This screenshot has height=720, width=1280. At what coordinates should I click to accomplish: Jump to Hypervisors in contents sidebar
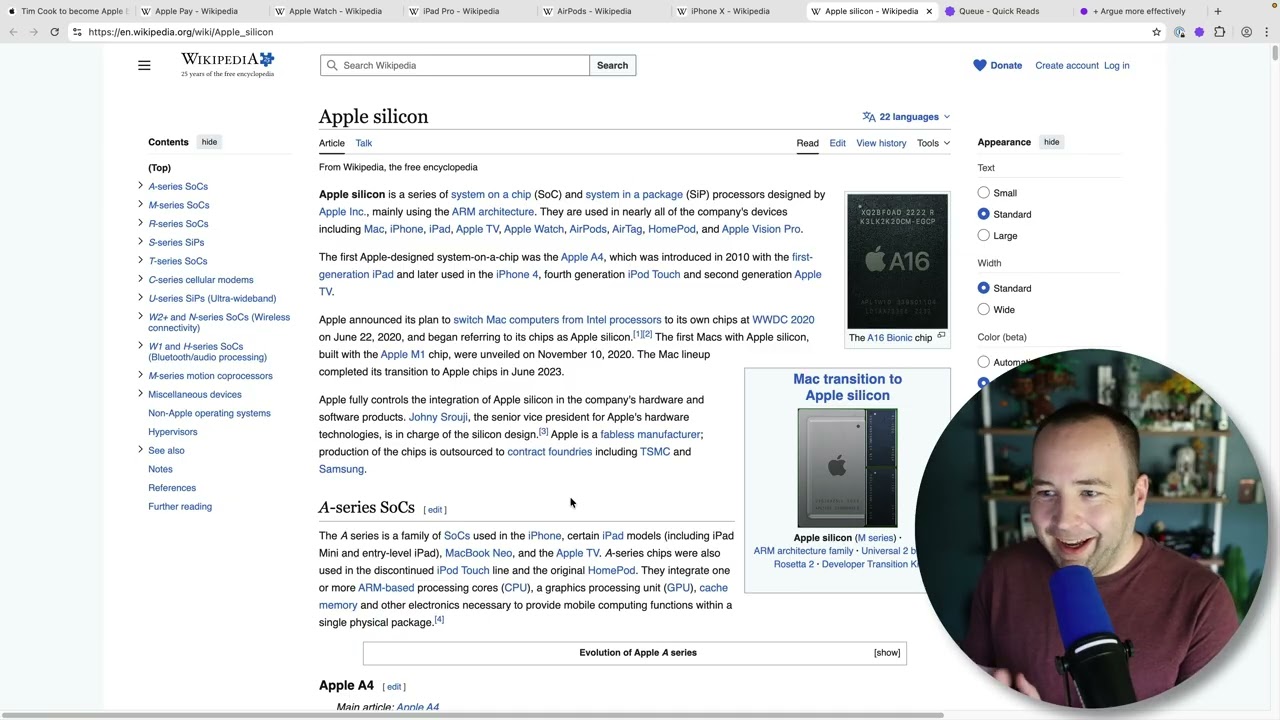pos(173,432)
